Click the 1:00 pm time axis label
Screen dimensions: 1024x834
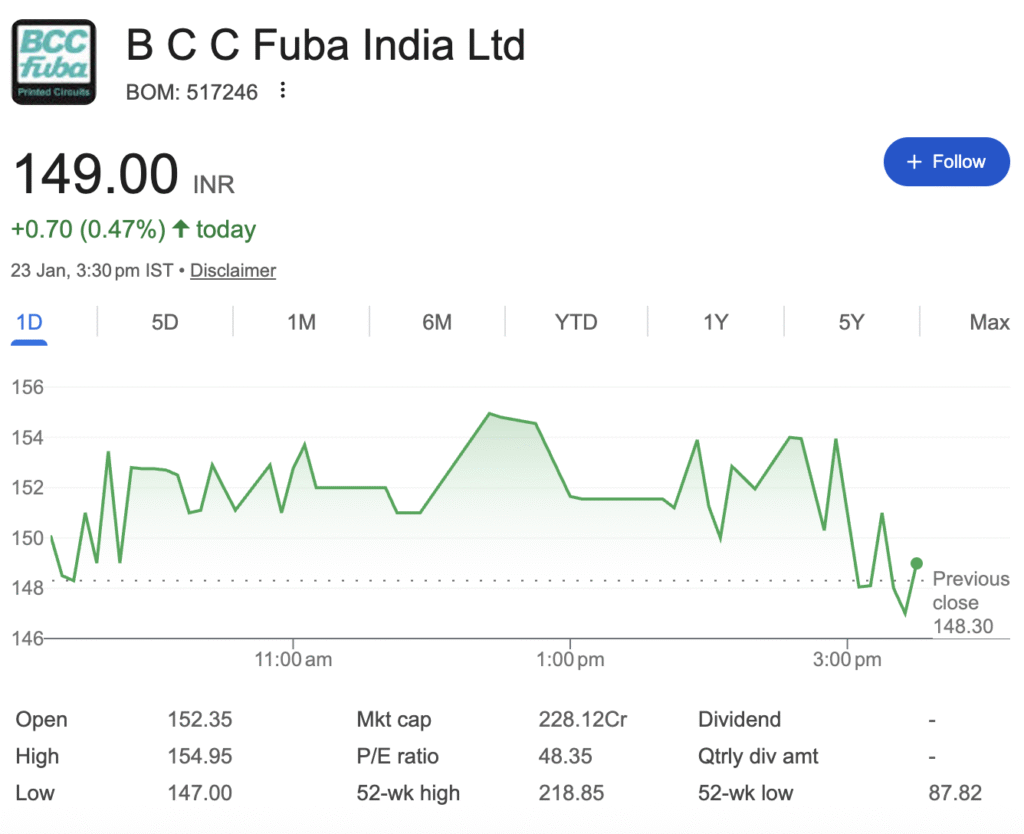pos(570,660)
